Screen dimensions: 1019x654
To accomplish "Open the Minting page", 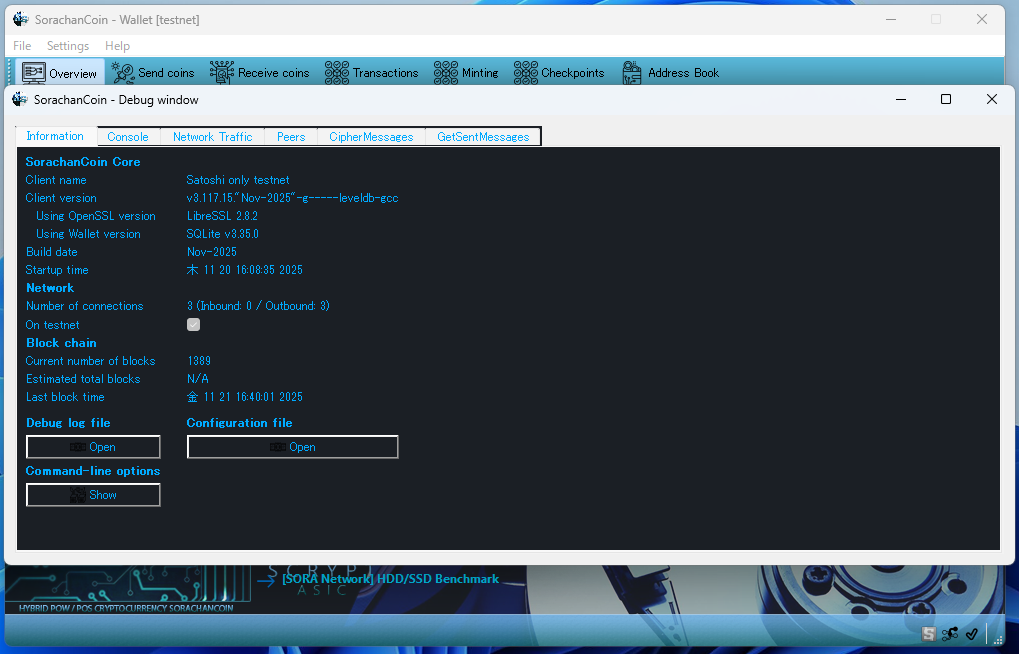I will (466, 73).
